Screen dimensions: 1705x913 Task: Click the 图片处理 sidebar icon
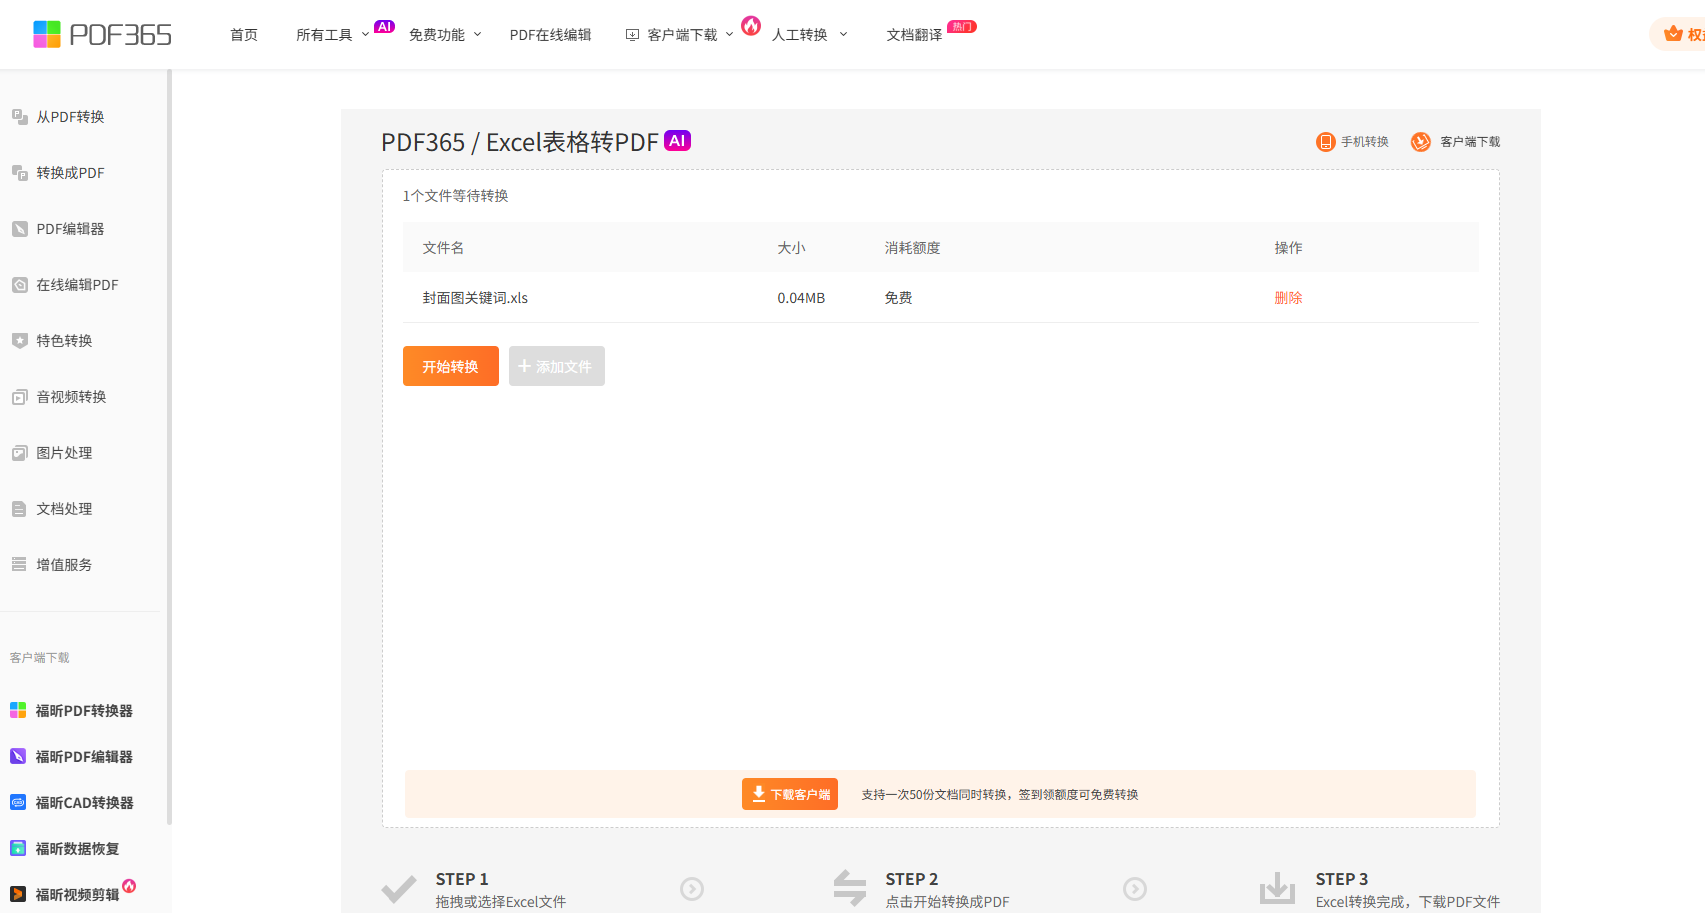(x=19, y=453)
